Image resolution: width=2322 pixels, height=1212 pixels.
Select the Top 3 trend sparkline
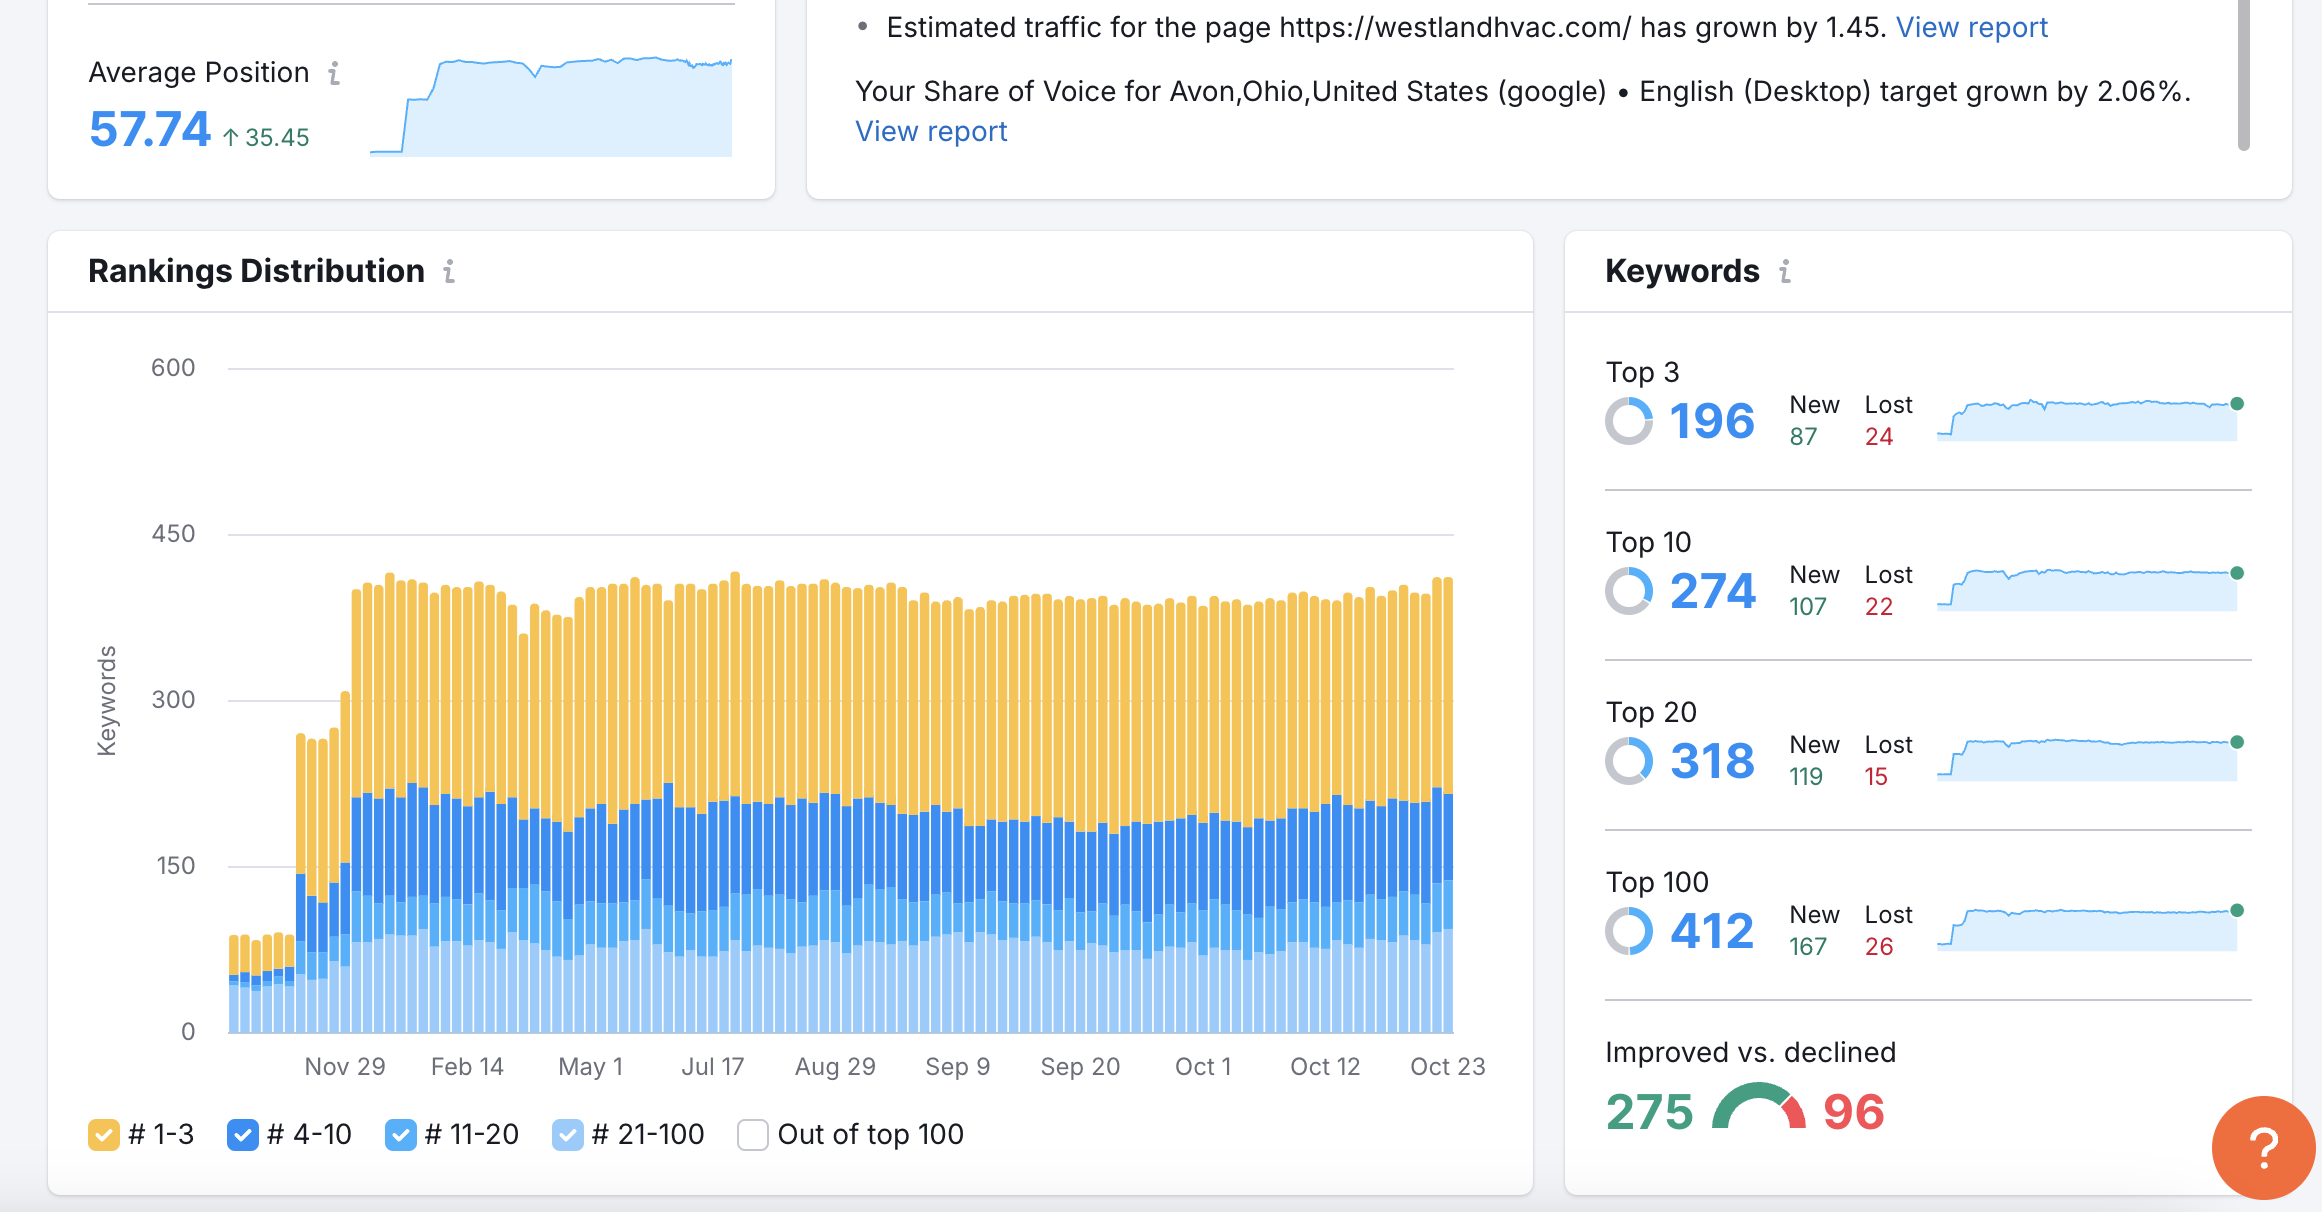pyautogui.click(x=2090, y=420)
